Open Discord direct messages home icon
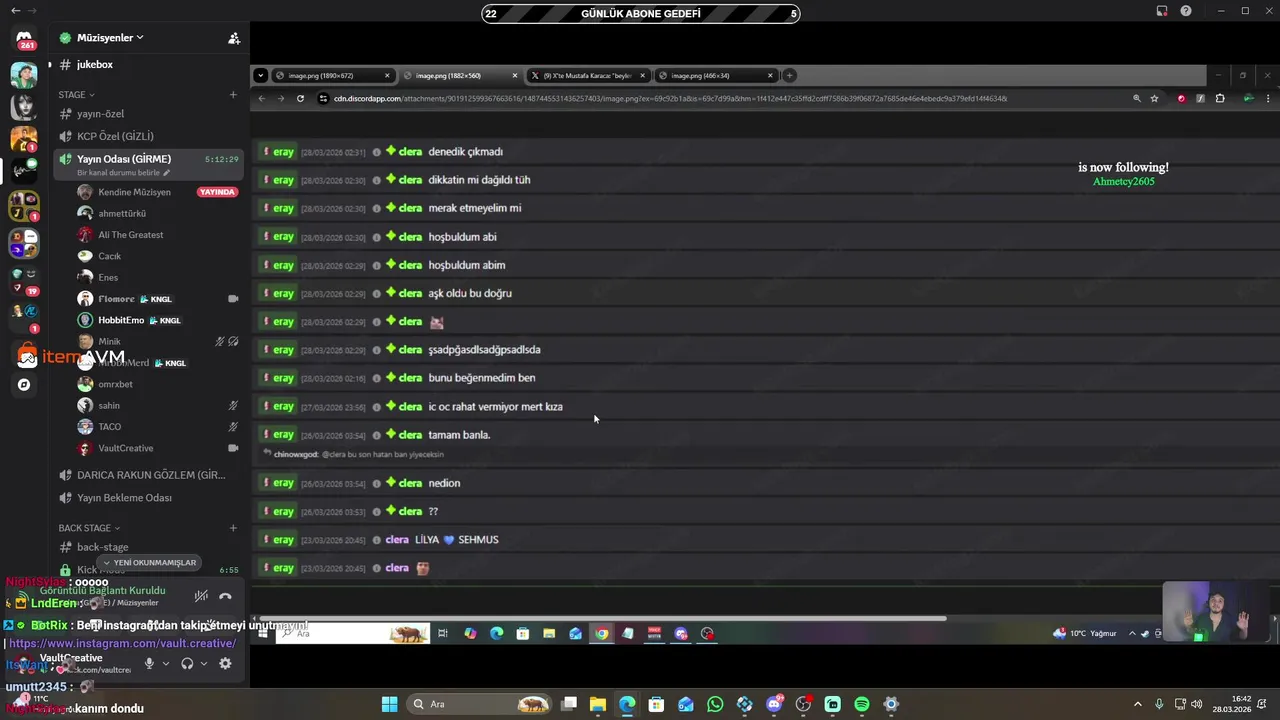This screenshot has width=1280, height=720. (24, 38)
